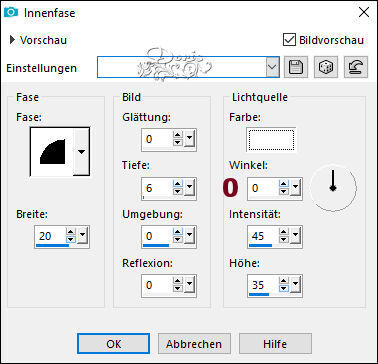The image size is (378, 364).
Task: Increase Glättung with the up arrow
Action: 178,135
